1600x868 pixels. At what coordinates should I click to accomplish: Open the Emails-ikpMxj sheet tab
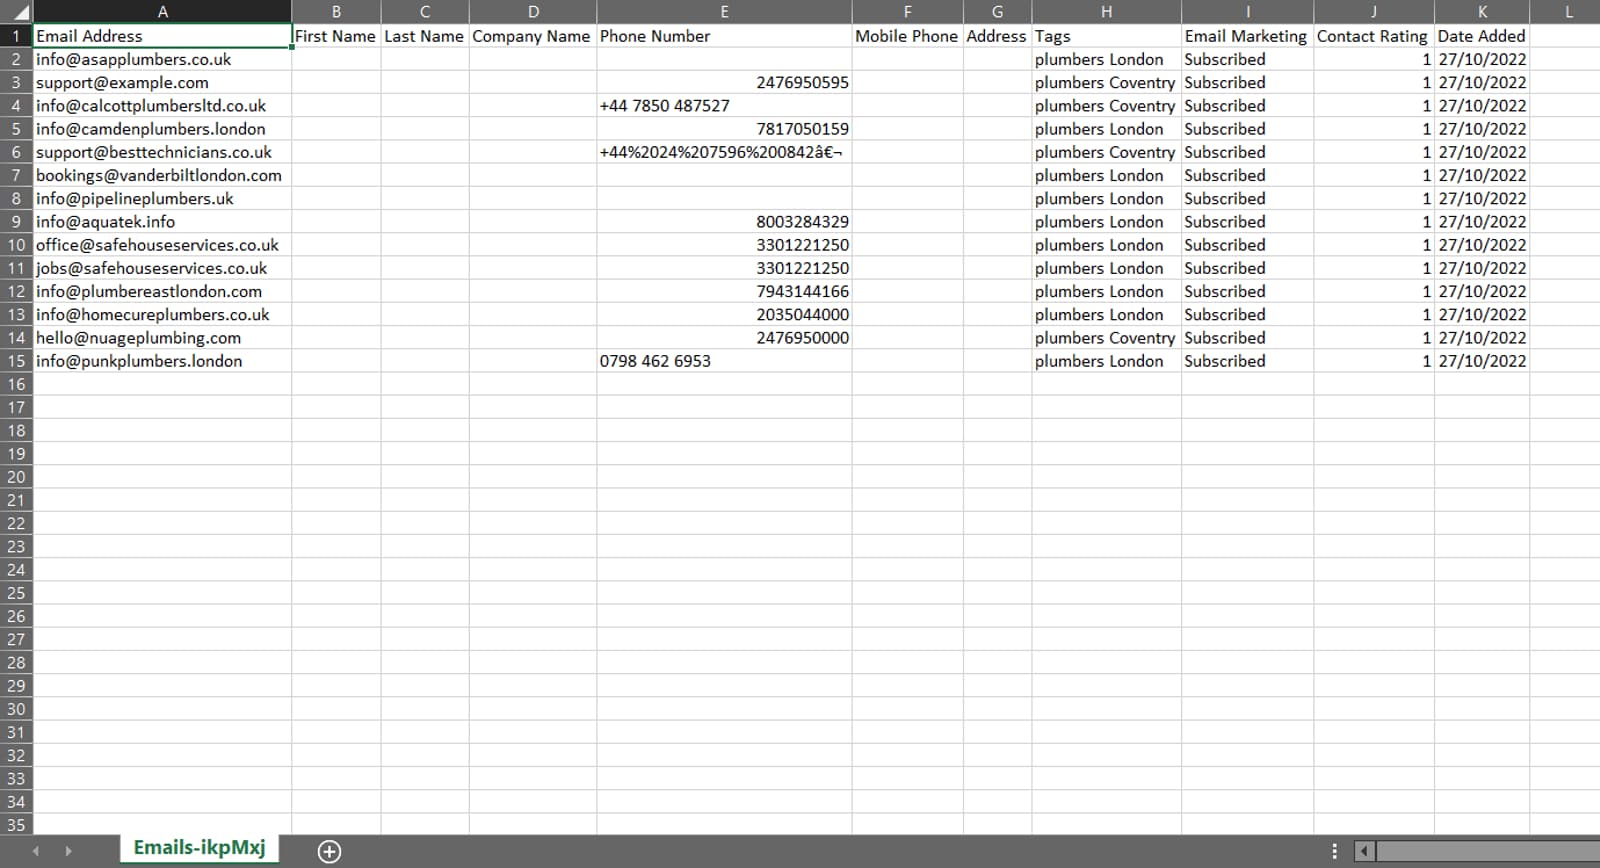199,848
